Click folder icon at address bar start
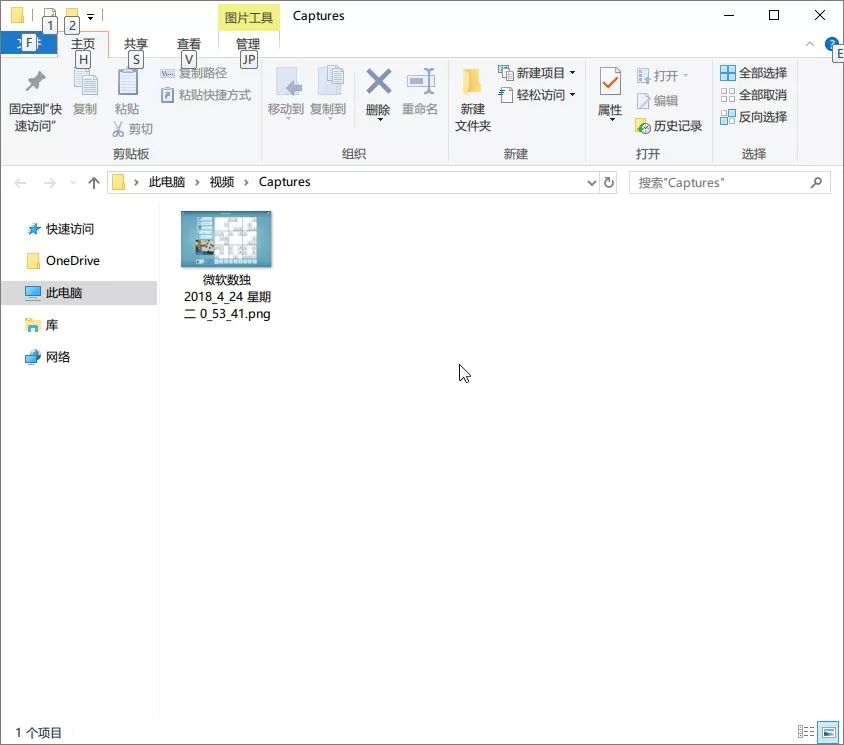 click(x=118, y=182)
